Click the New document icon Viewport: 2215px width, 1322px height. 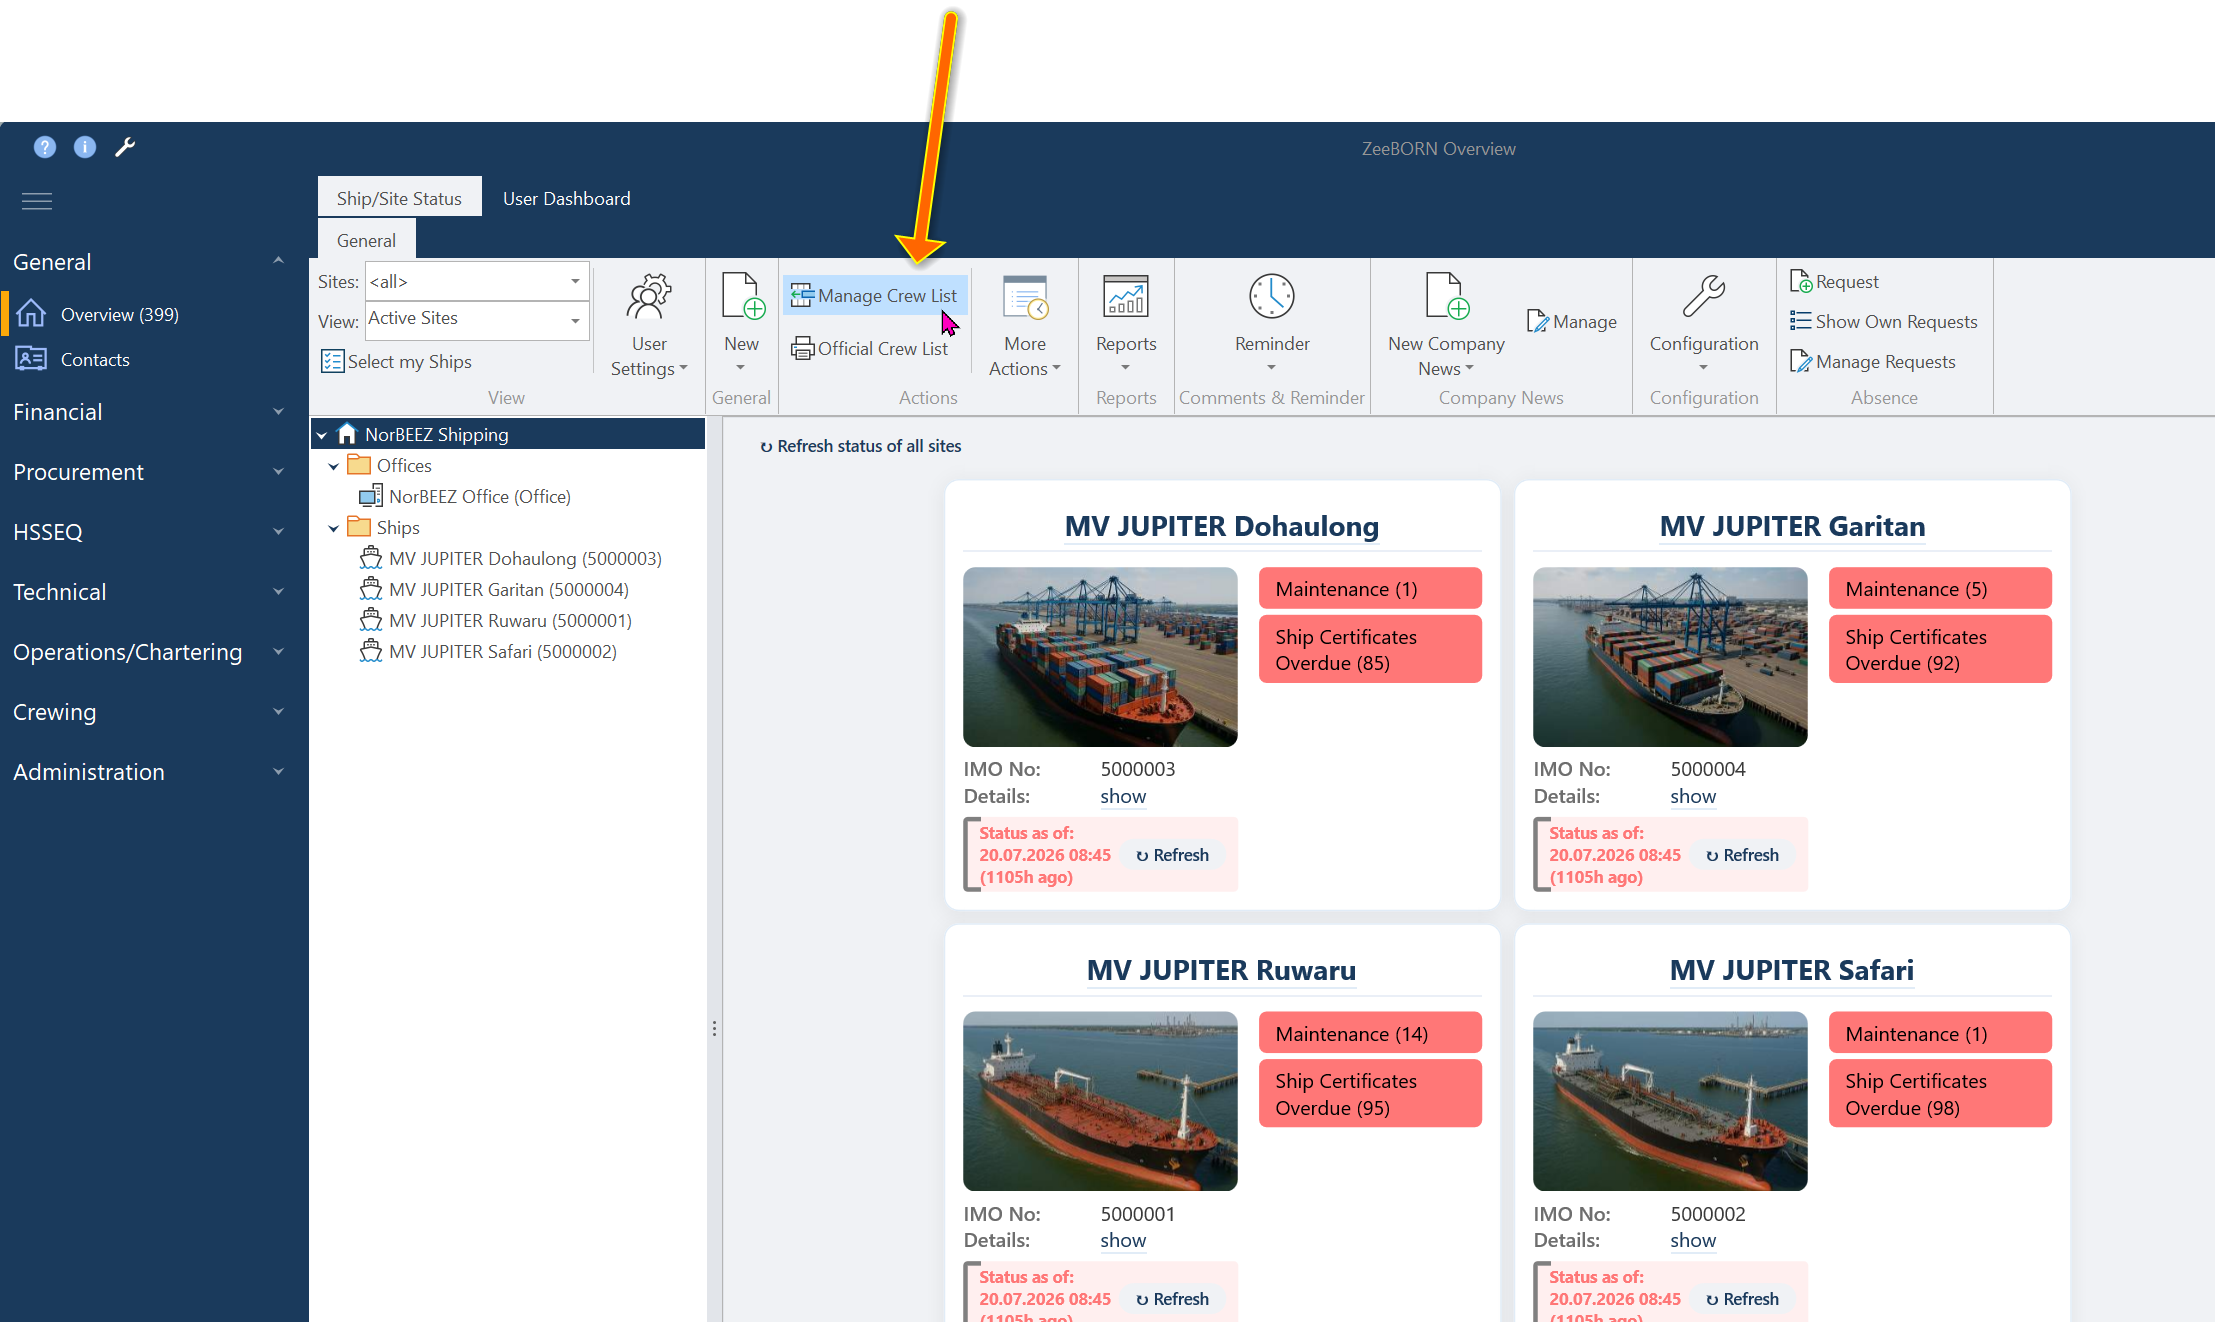[x=742, y=296]
